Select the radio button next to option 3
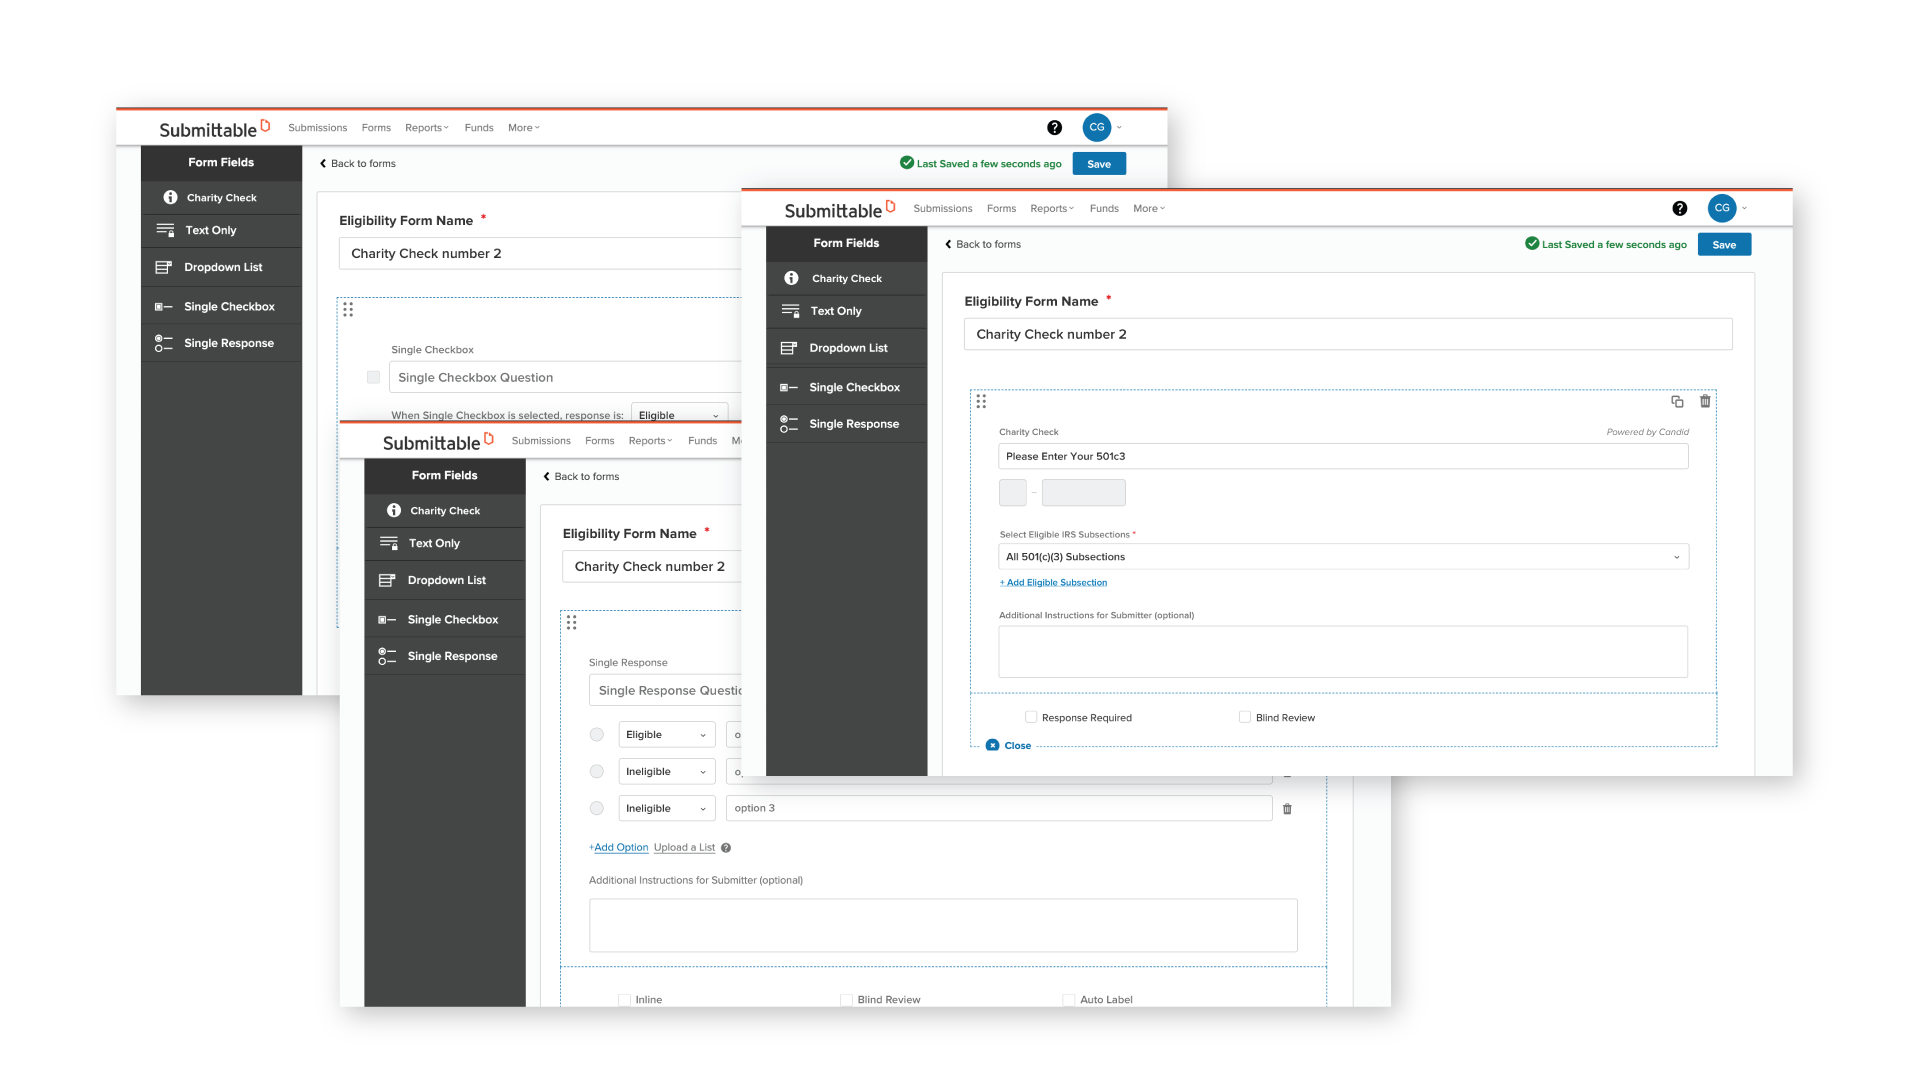Viewport: 1920px width, 1080px height. pos(597,808)
